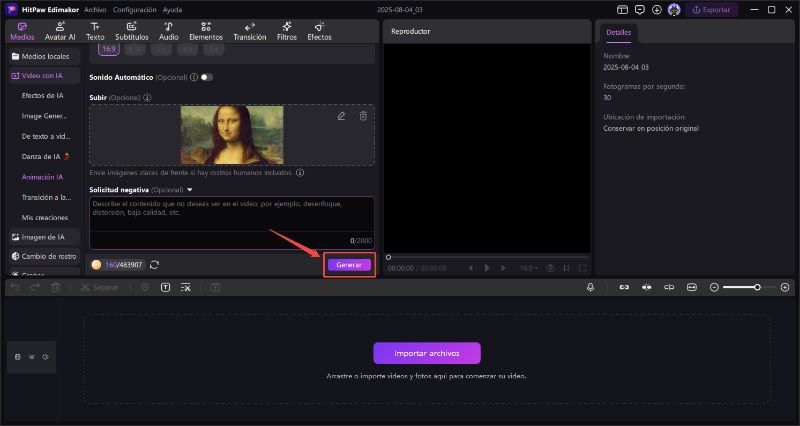The height and width of the screenshot is (426, 800).
Task: Click the info icon after the clear-images hint
Action: [300, 172]
